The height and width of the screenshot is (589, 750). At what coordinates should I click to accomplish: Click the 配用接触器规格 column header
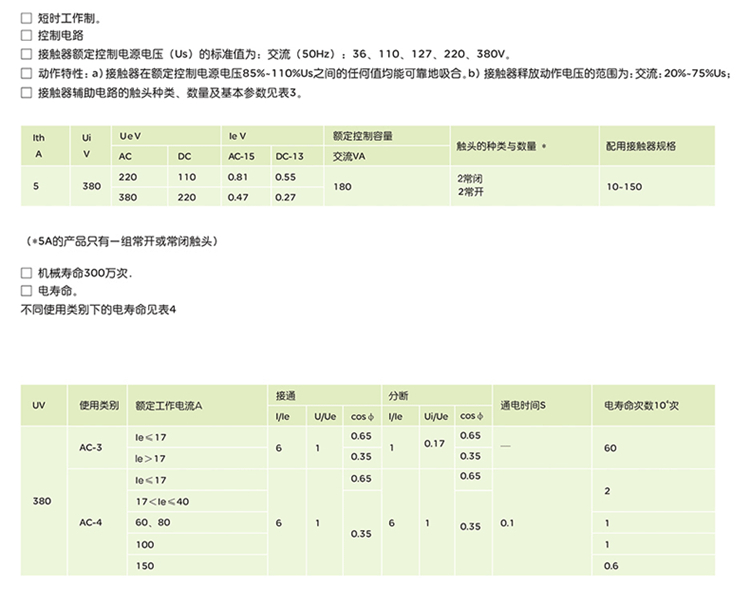click(x=640, y=146)
